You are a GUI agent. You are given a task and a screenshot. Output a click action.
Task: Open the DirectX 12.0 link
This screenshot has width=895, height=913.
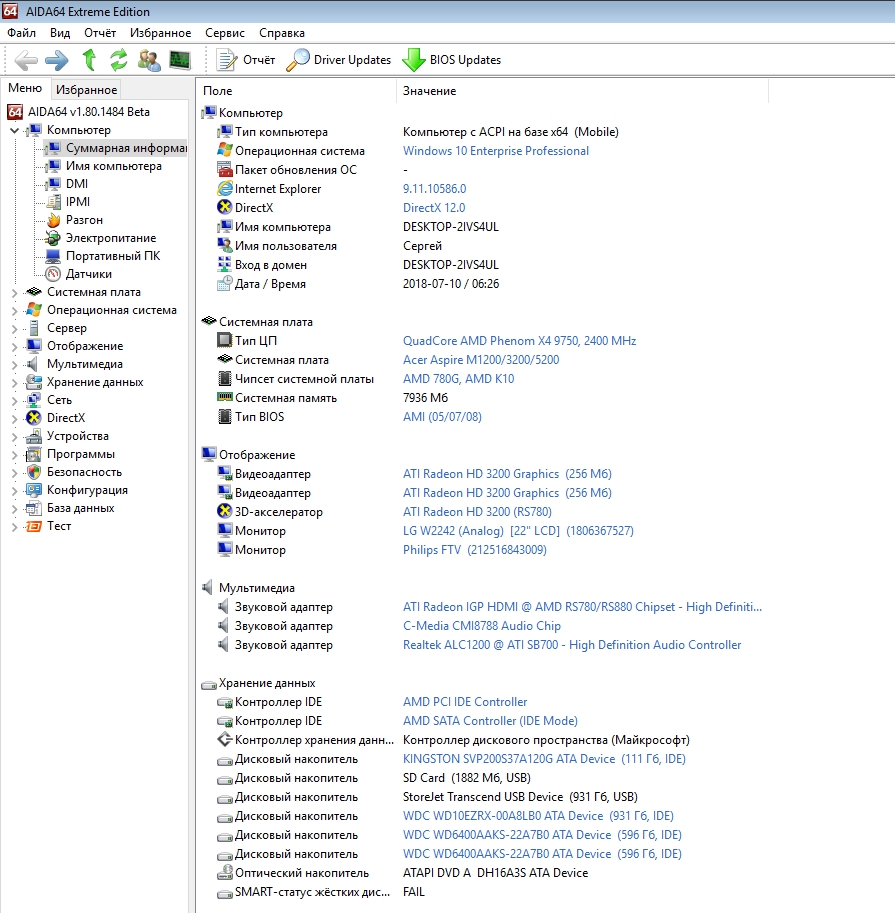[434, 208]
